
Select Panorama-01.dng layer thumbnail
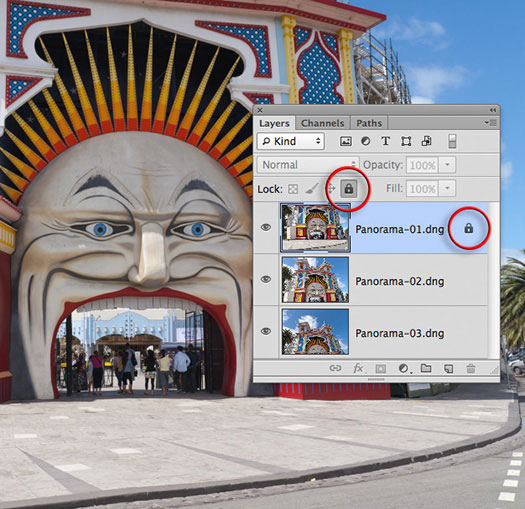[x=315, y=228]
